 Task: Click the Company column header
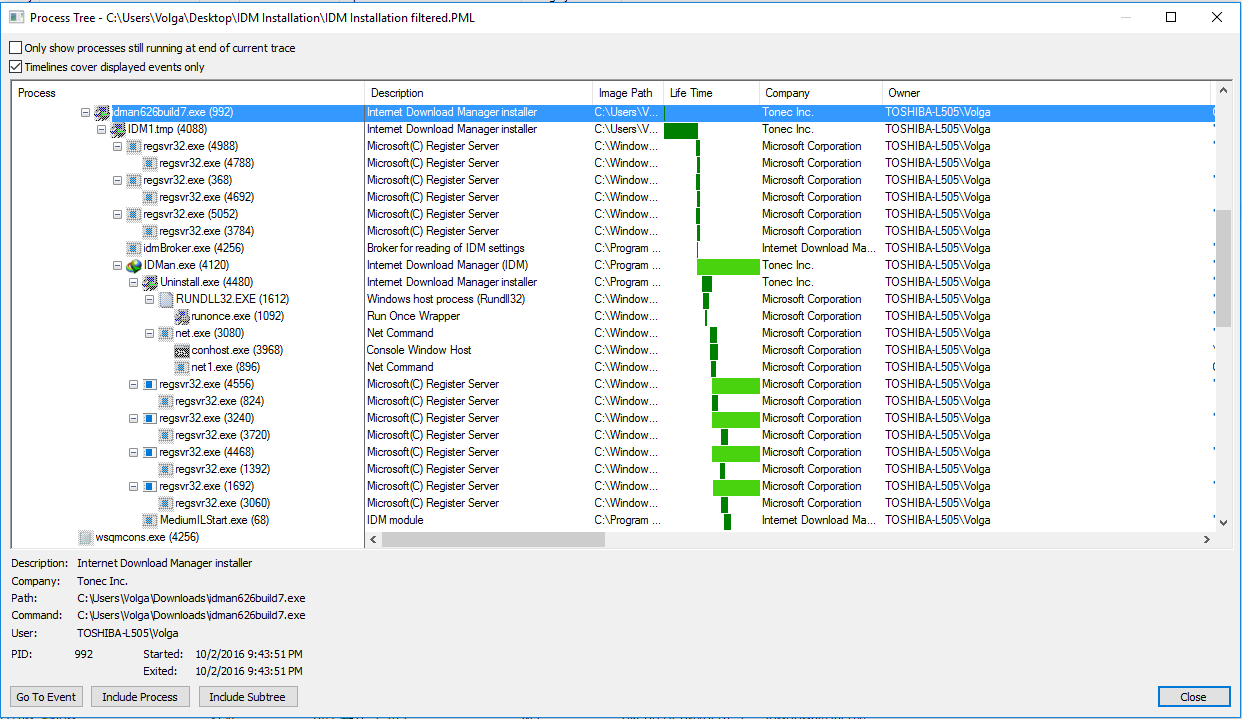click(x=820, y=93)
